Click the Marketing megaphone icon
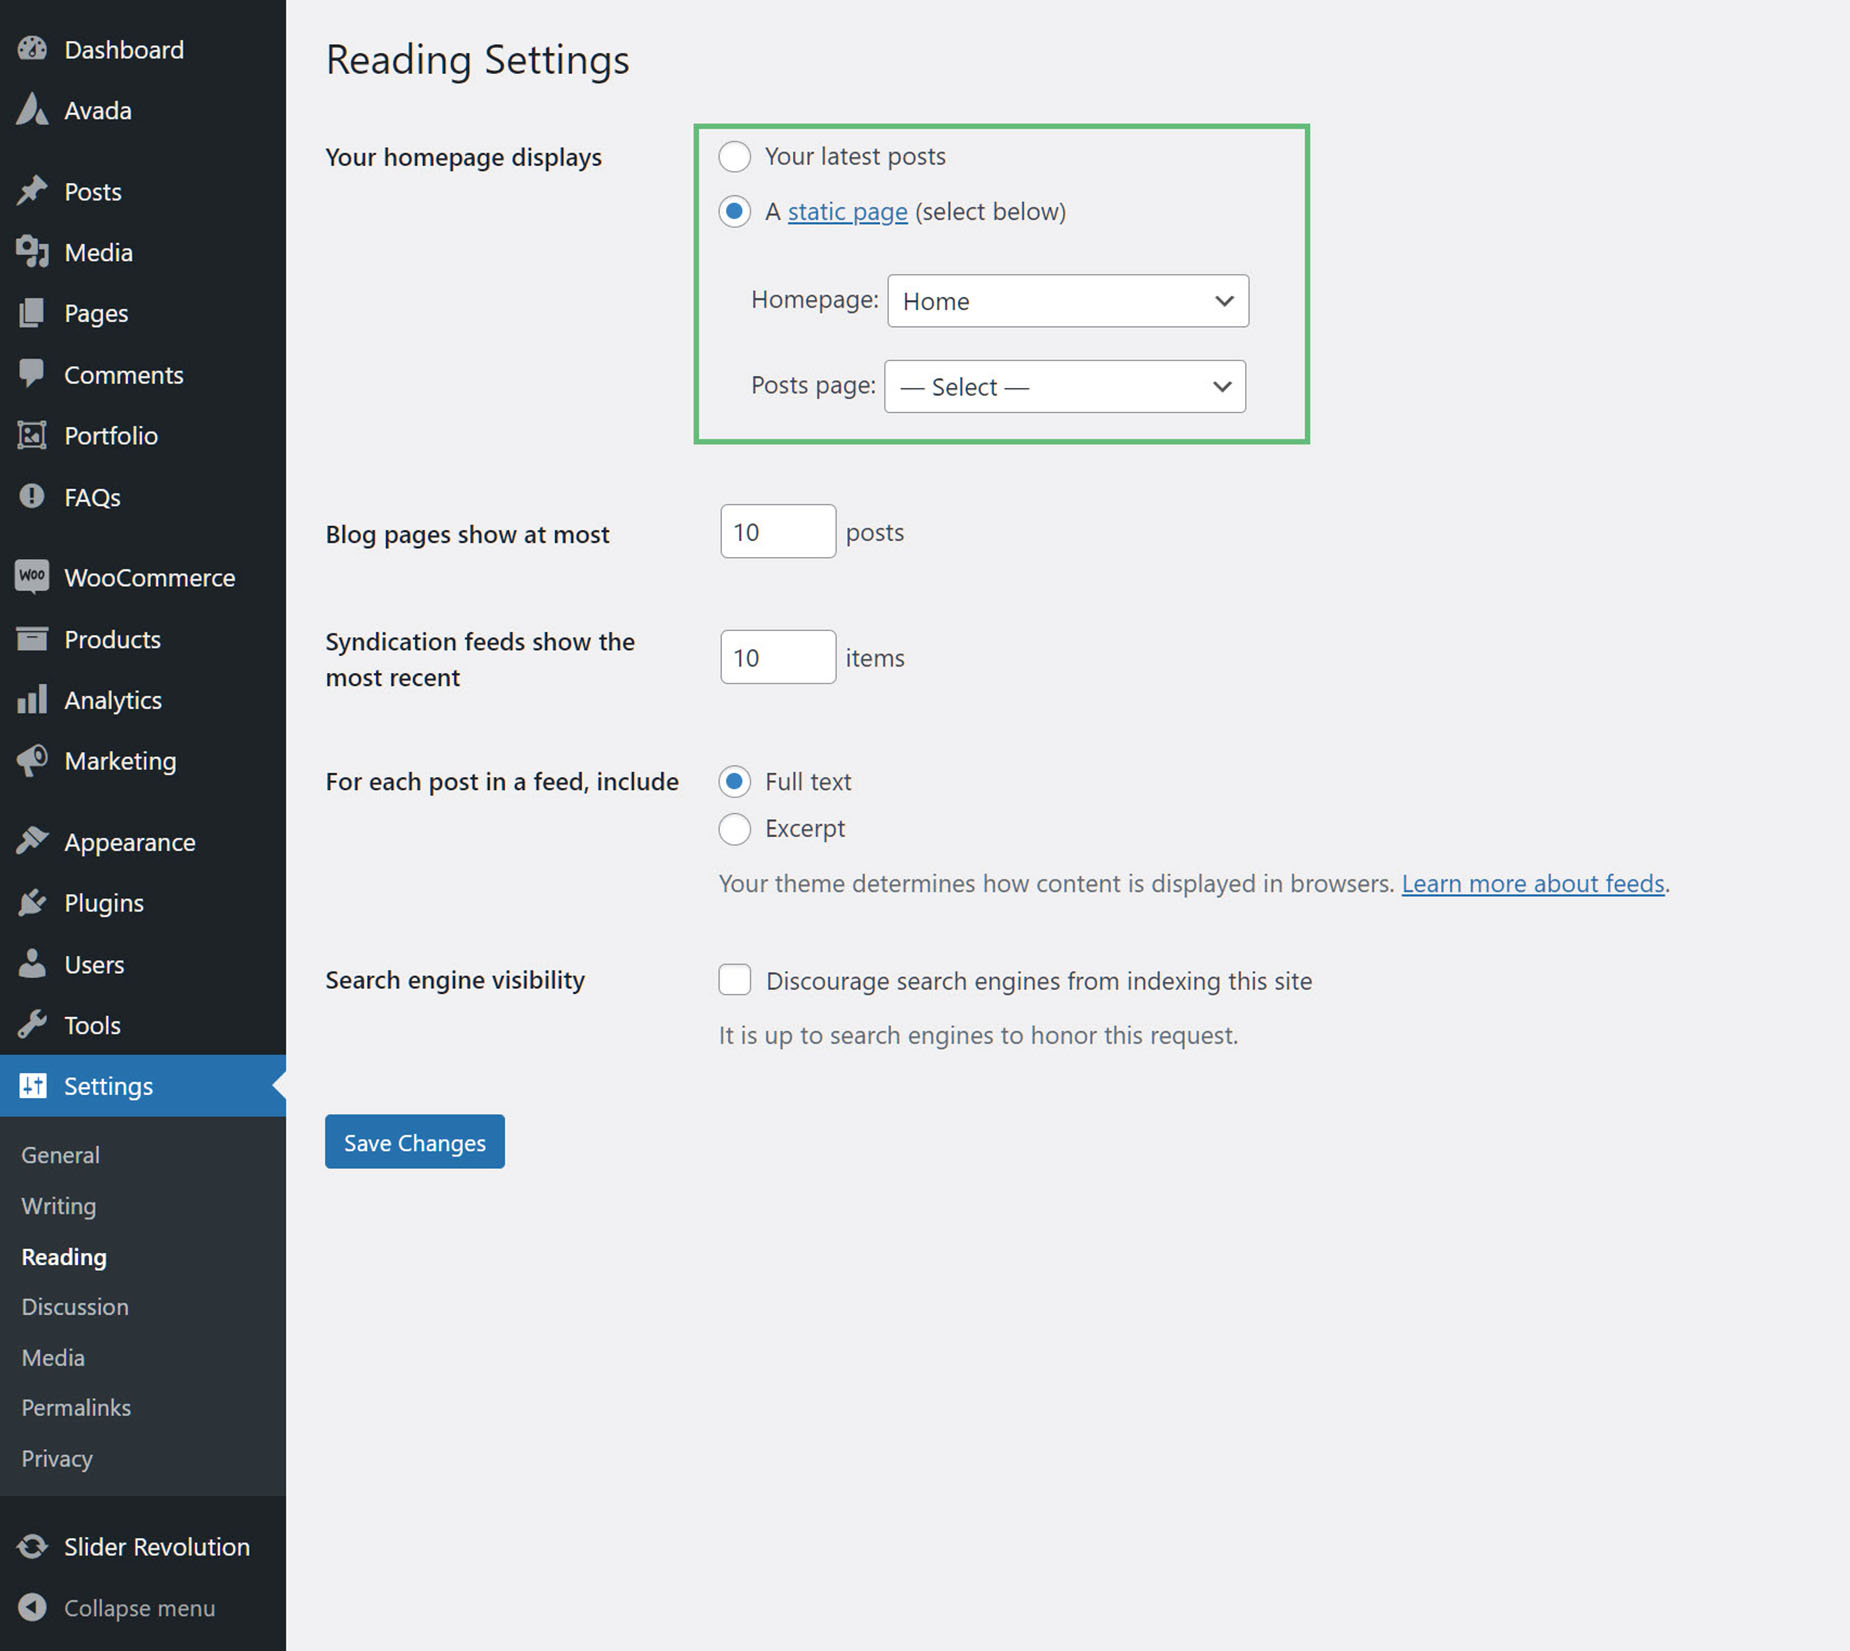1850x1651 pixels. pyautogui.click(x=32, y=760)
